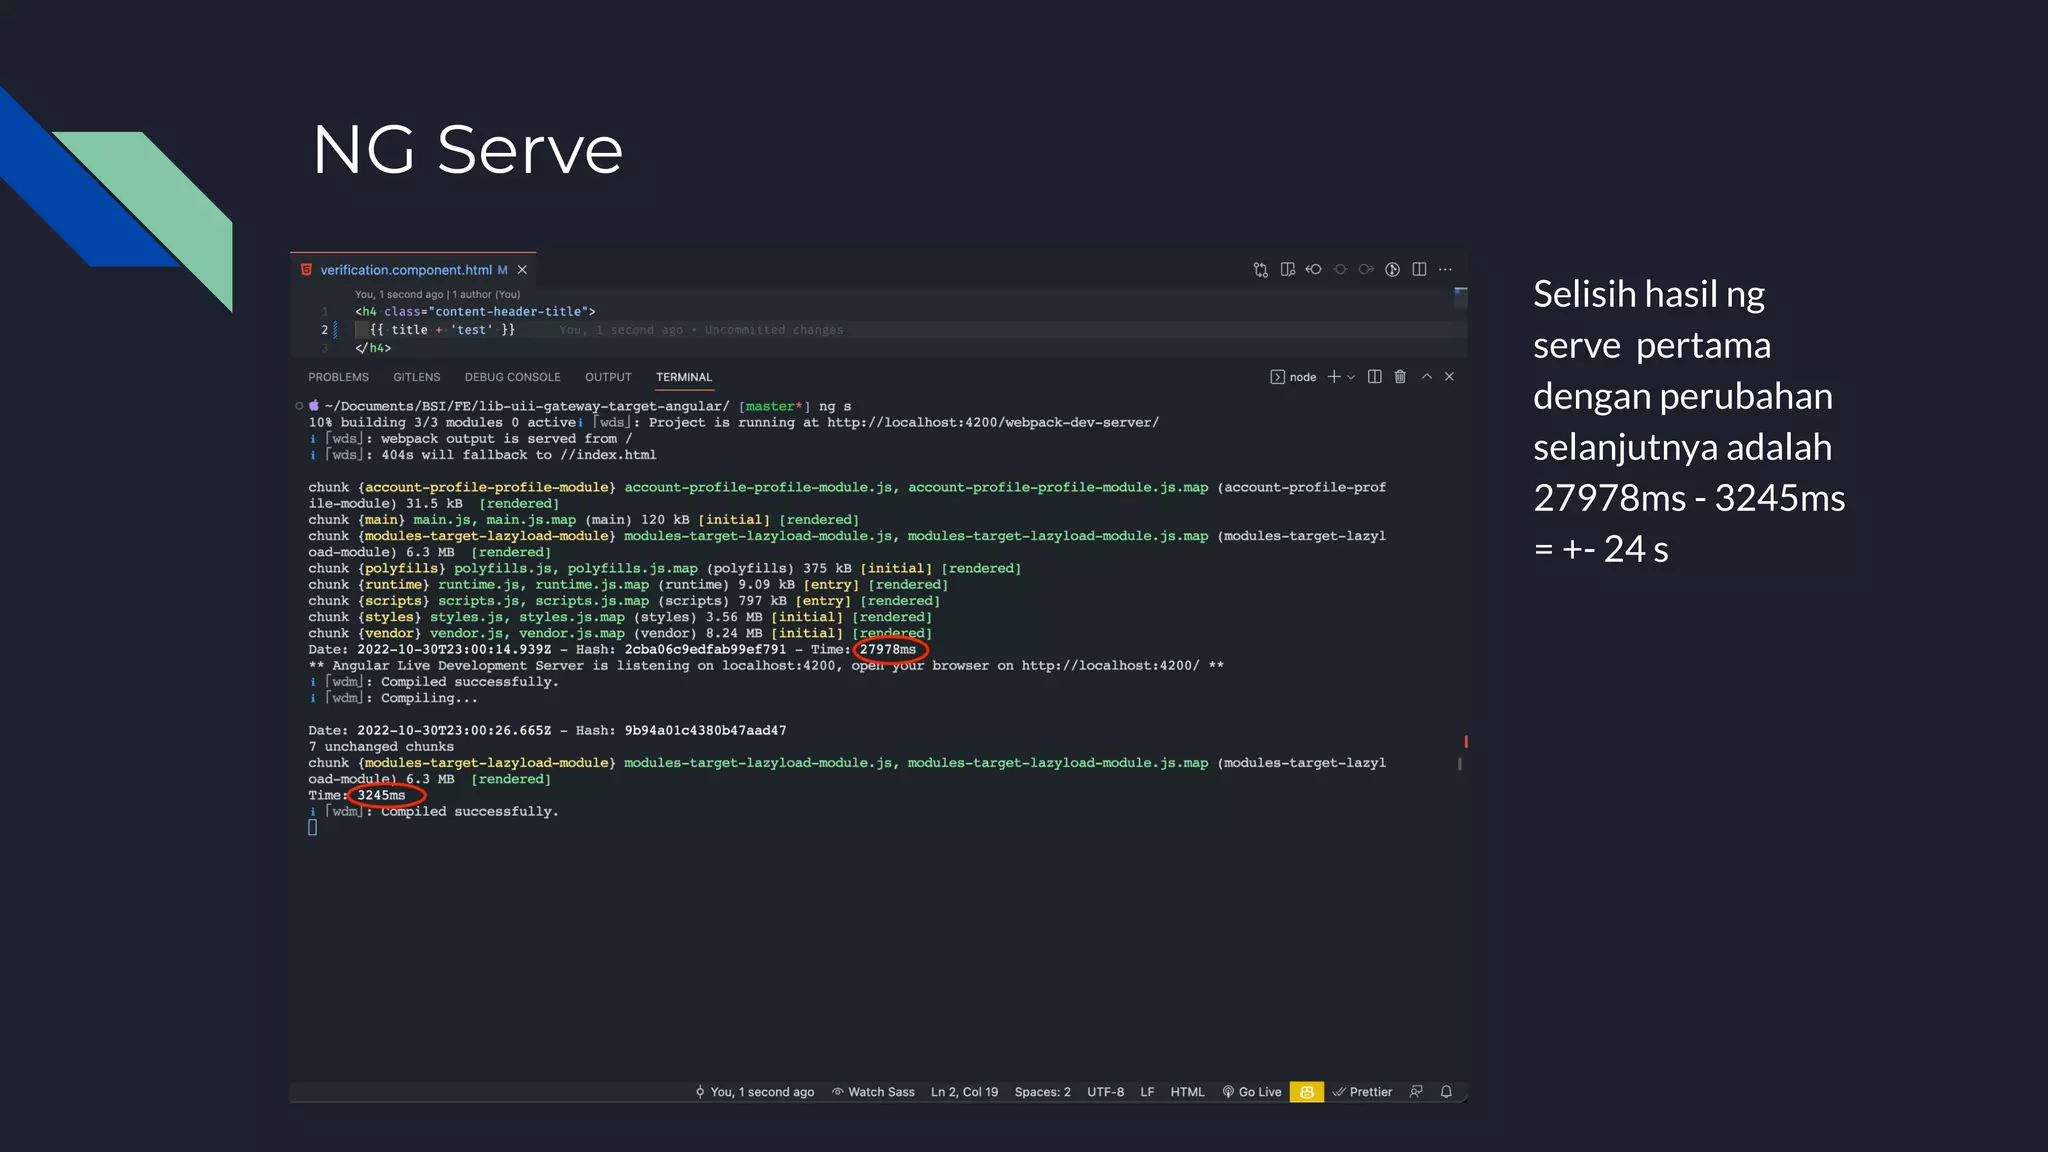Change end of line sequence LF
This screenshot has width=2048, height=1152.
coord(1147,1092)
